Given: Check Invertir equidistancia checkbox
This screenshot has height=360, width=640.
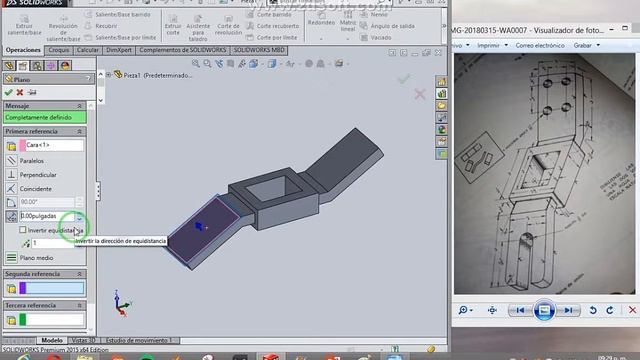Looking at the screenshot, I should tap(23, 230).
